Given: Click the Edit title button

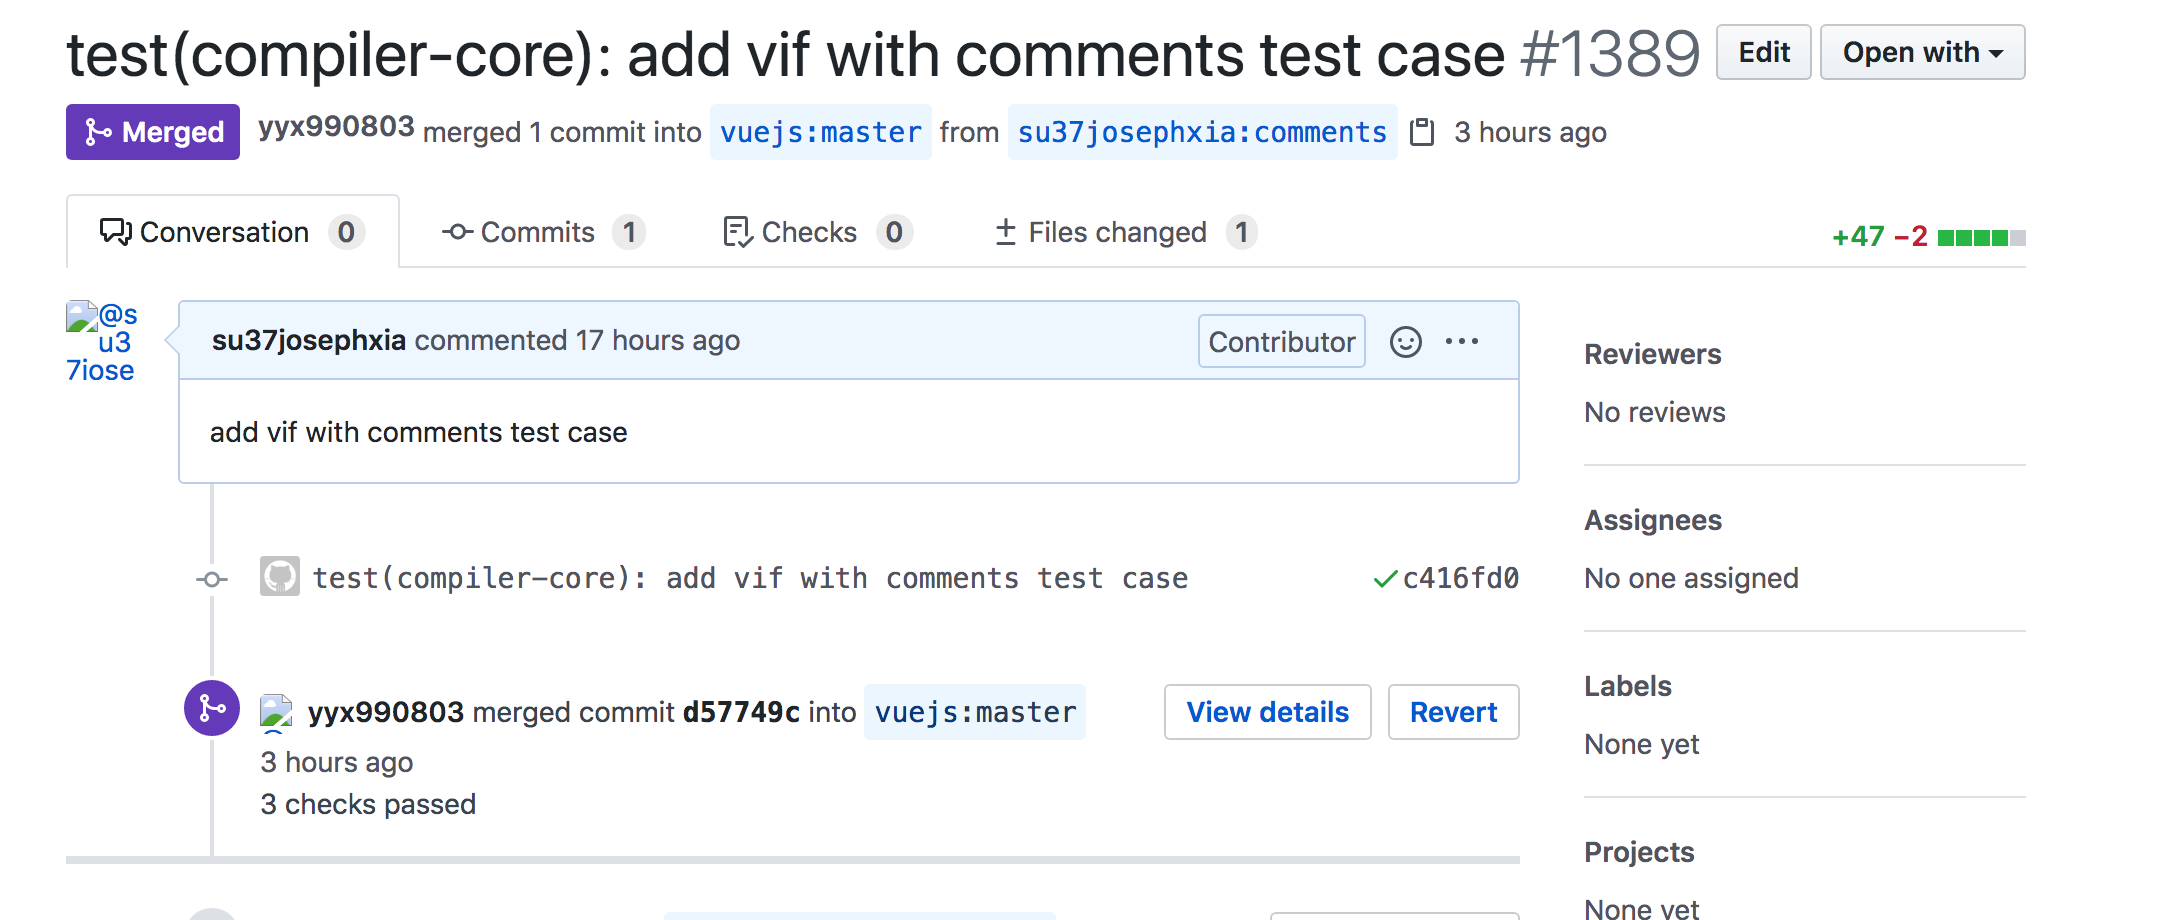Looking at the screenshot, I should (x=1763, y=52).
